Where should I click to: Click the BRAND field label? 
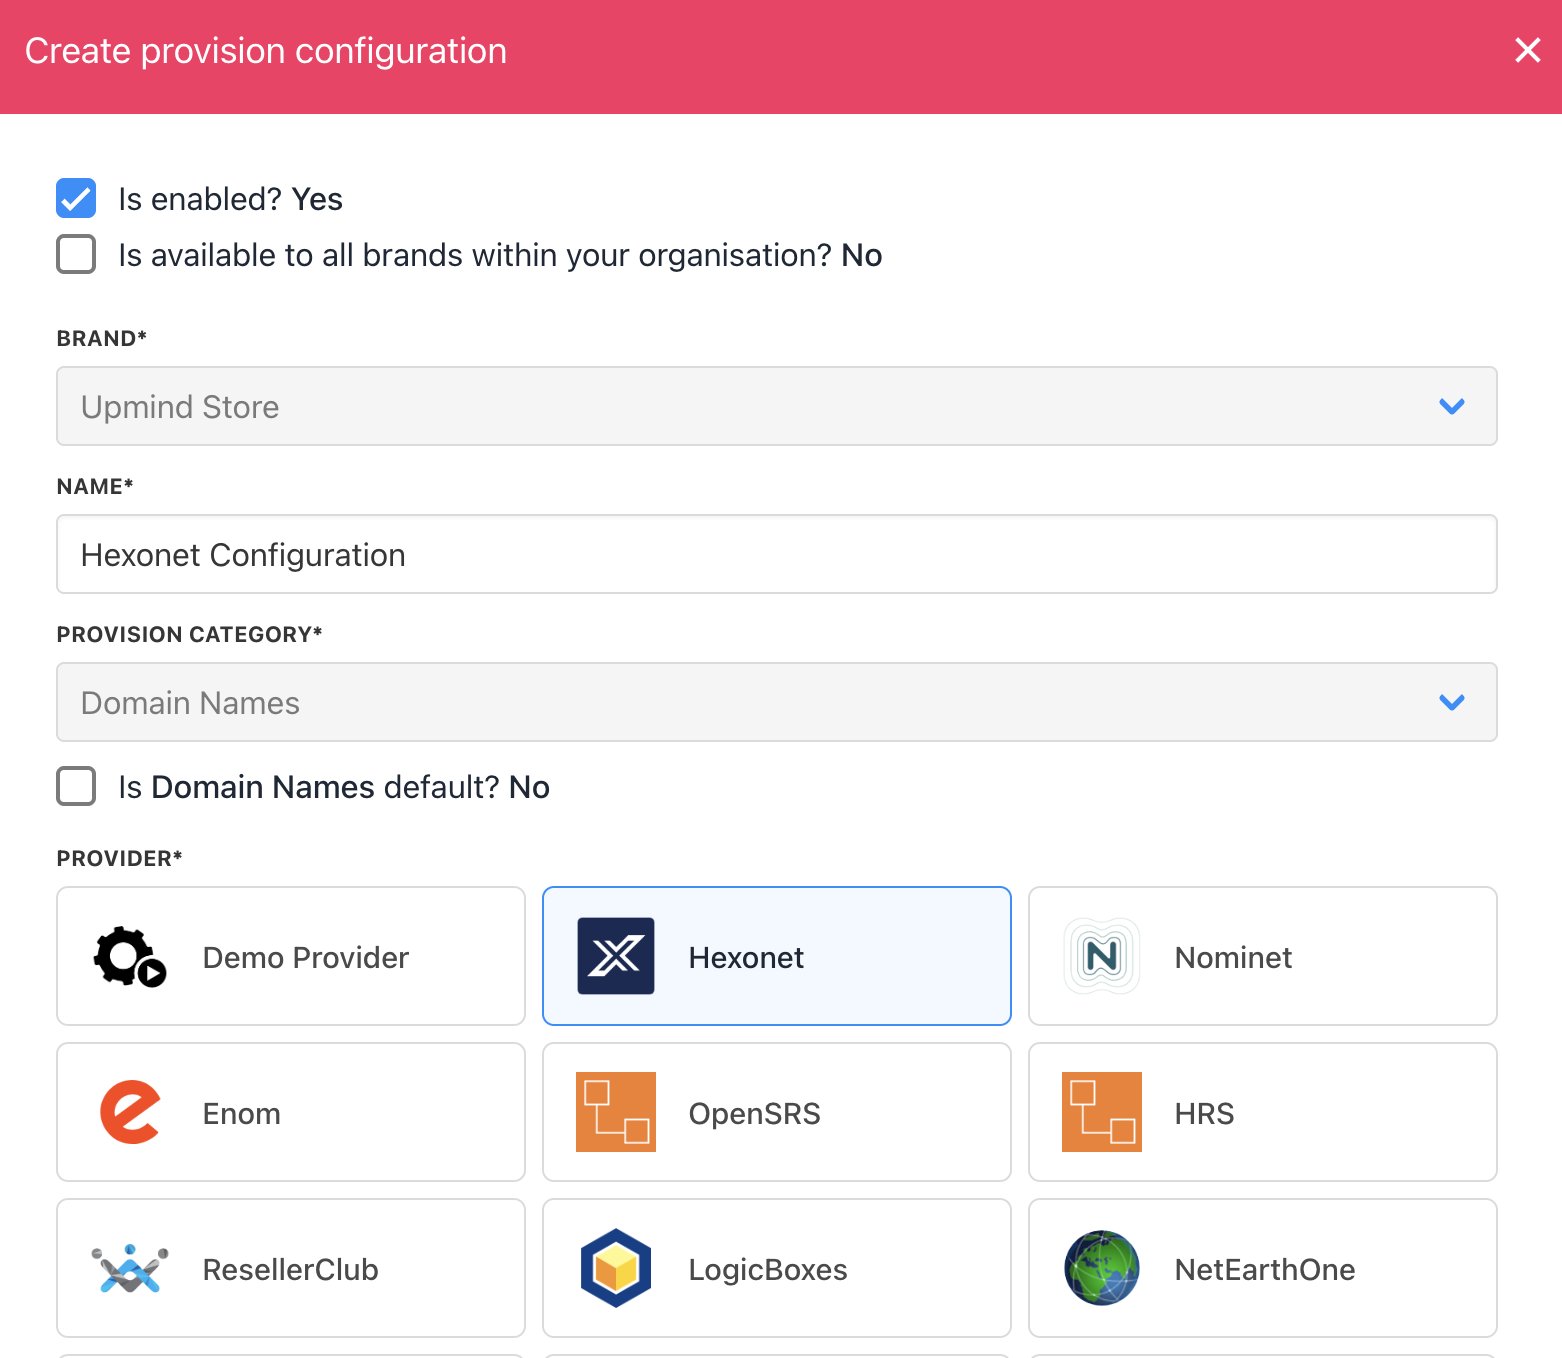(x=101, y=338)
